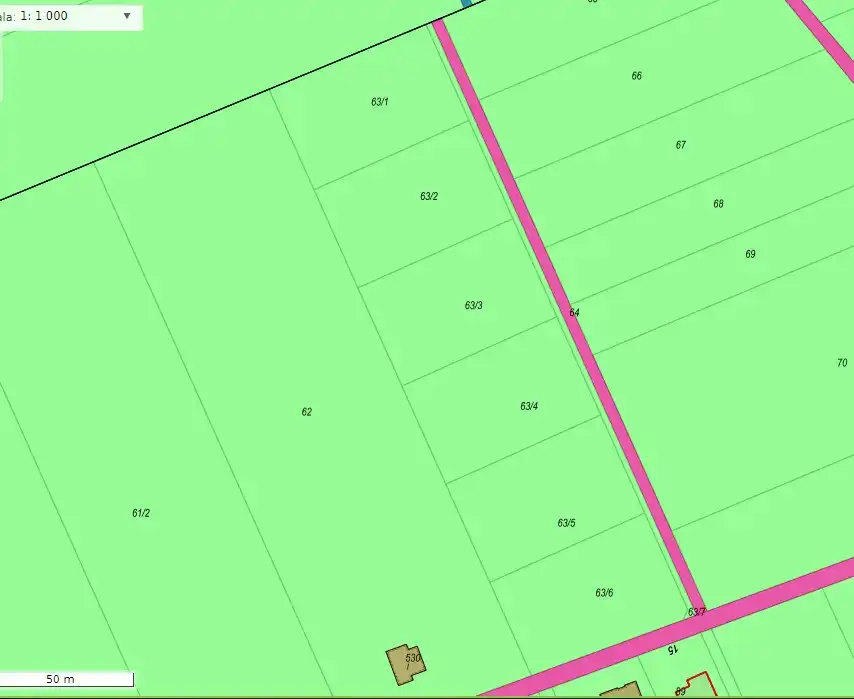Click the 63/7 label at road junction
This screenshot has height=699, width=854.
pyautogui.click(x=697, y=612)
